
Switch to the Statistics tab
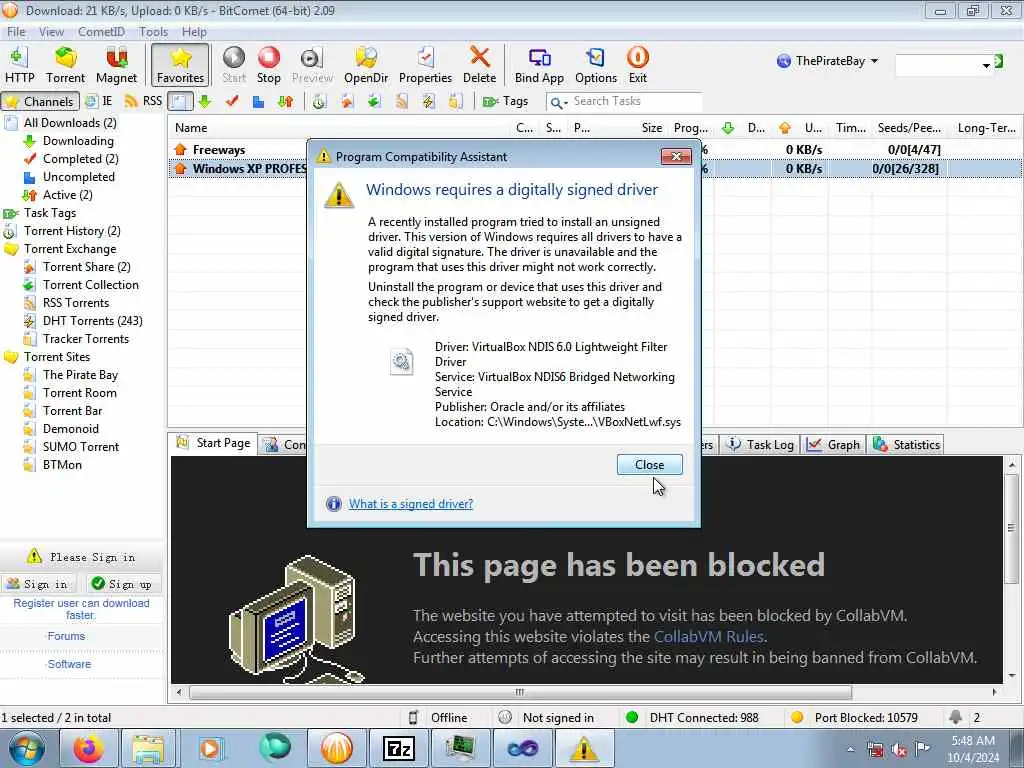(x=906, y=445)
